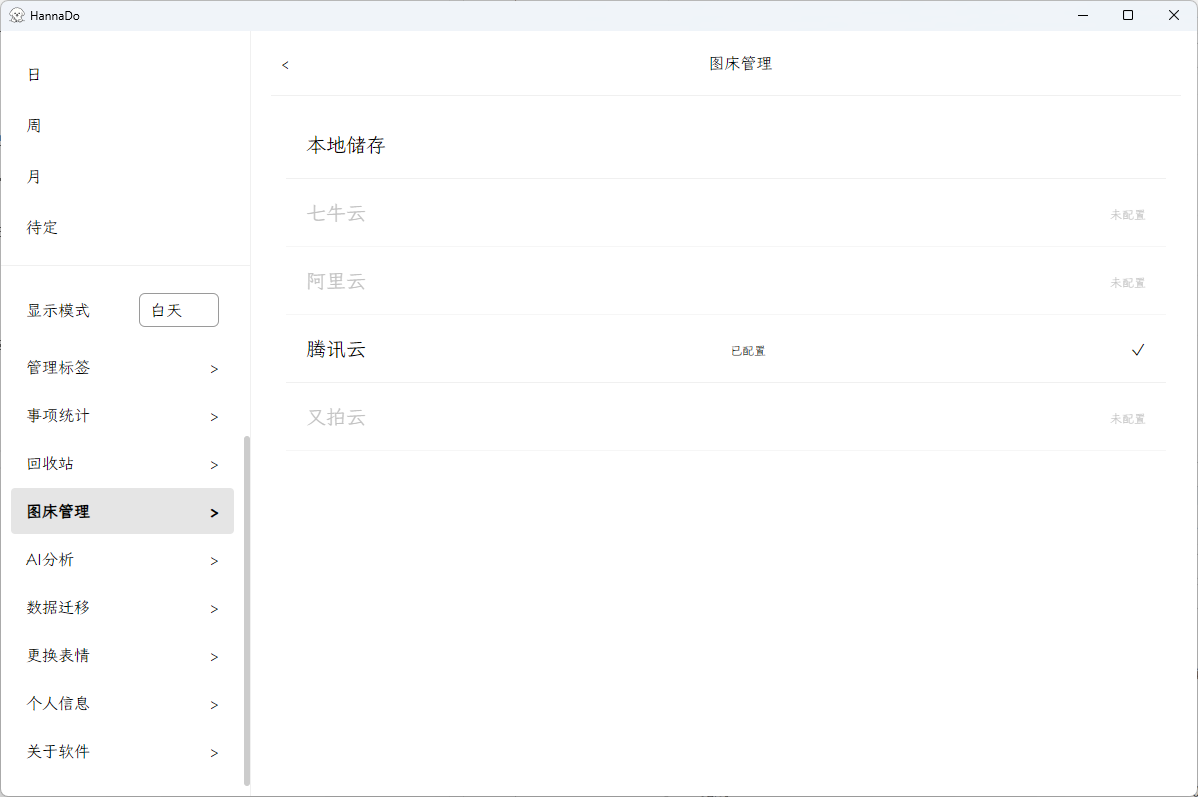Switch to the 日 (day) view

[x=33, y=74]
